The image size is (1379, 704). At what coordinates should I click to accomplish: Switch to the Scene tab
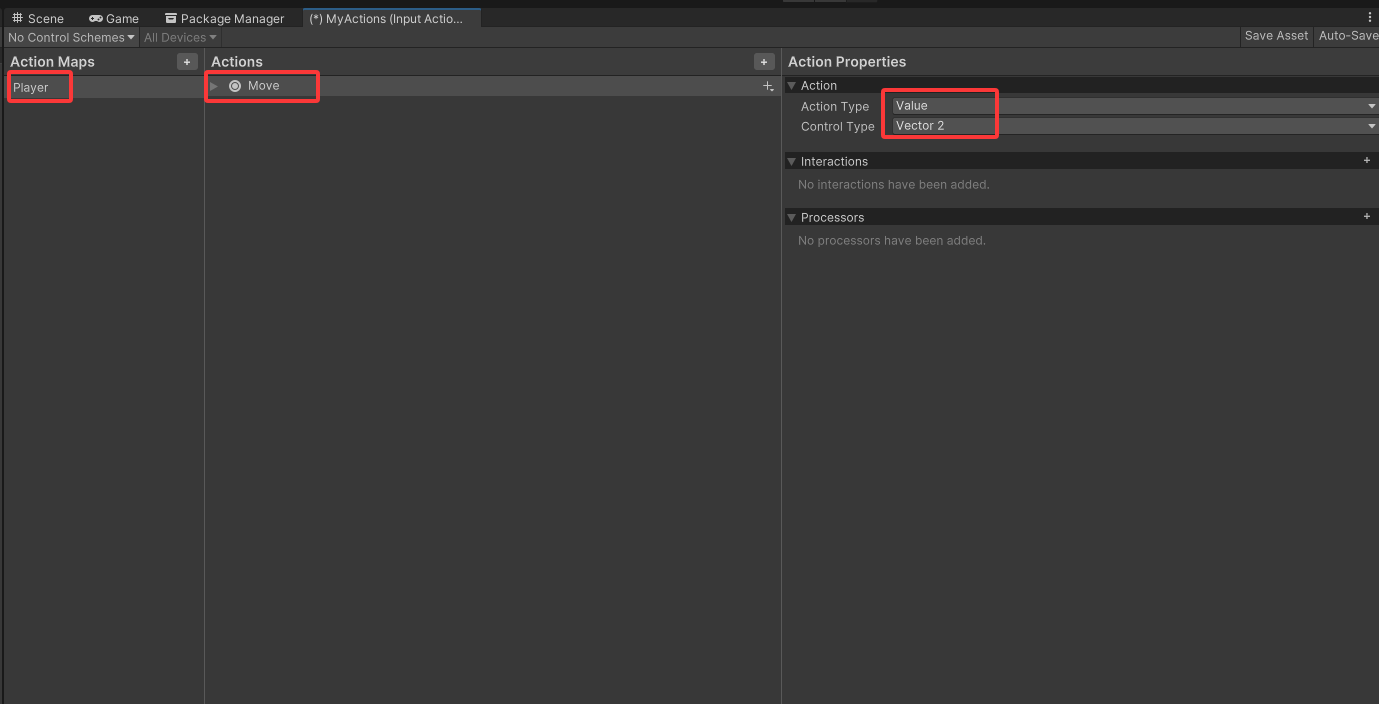click(x=38, y=18)
